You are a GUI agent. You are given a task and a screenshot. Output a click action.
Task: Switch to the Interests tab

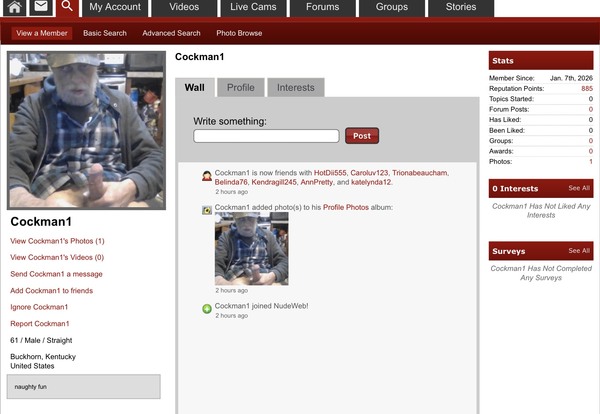(295, 88)
